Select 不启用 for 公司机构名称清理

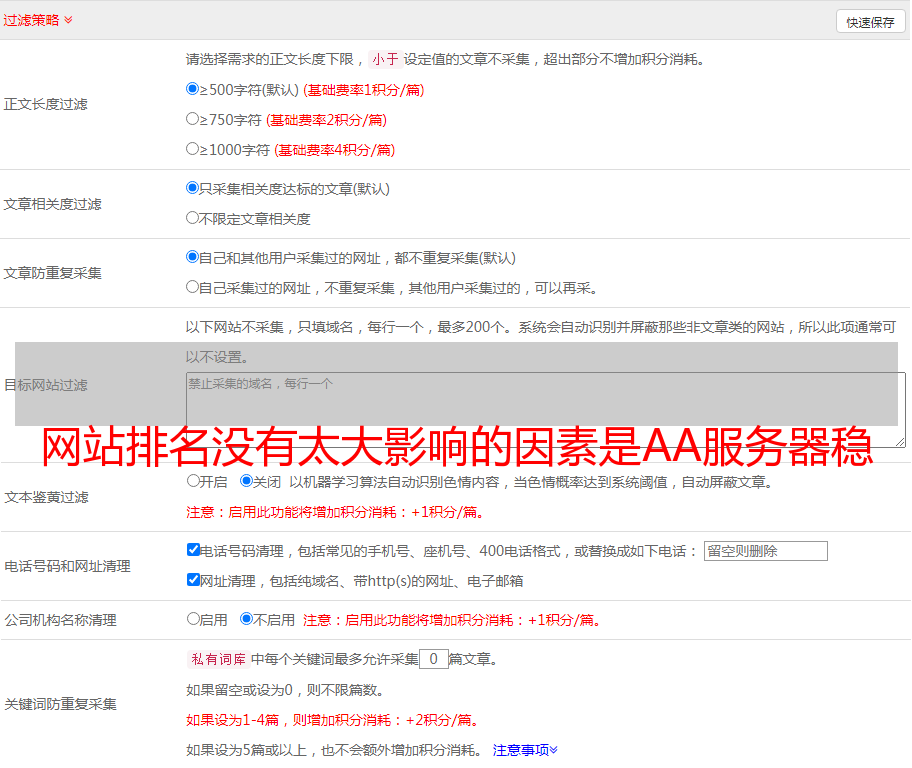tap(246, 619)
